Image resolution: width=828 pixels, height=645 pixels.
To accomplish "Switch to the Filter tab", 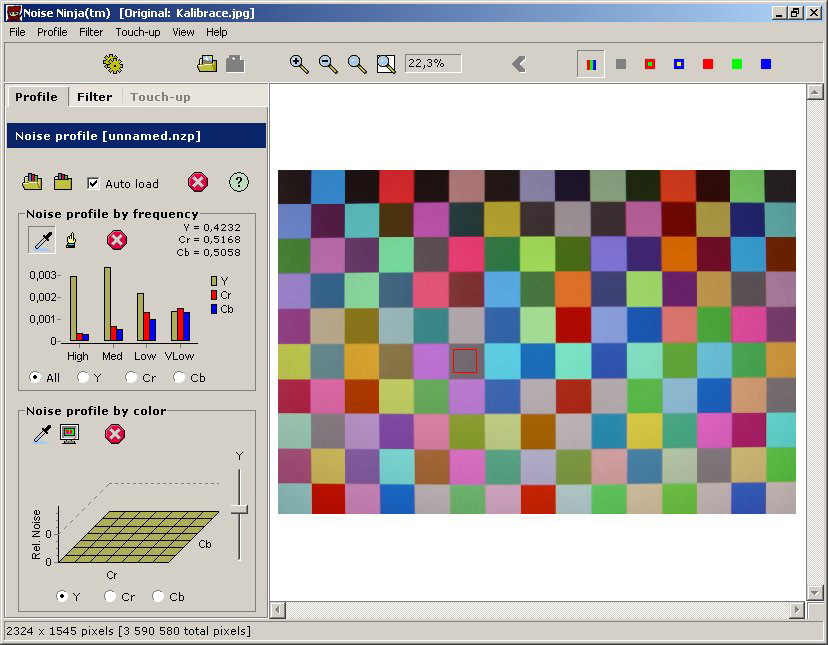I will [94, 97].
